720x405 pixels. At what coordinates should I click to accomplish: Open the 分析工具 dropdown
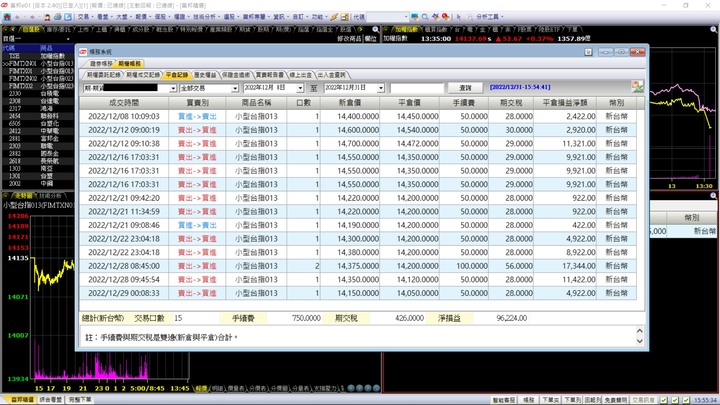pyautogui.click(x=489, y=17)
